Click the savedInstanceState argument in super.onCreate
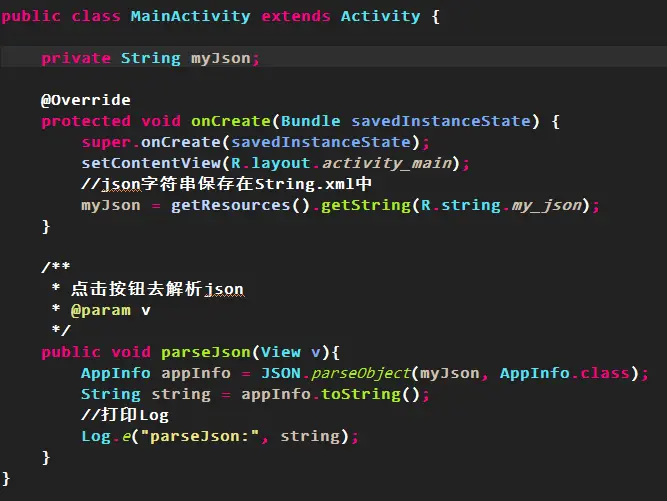Image resolution: width=667 pixels, height=501 pixels. [320, 142]
